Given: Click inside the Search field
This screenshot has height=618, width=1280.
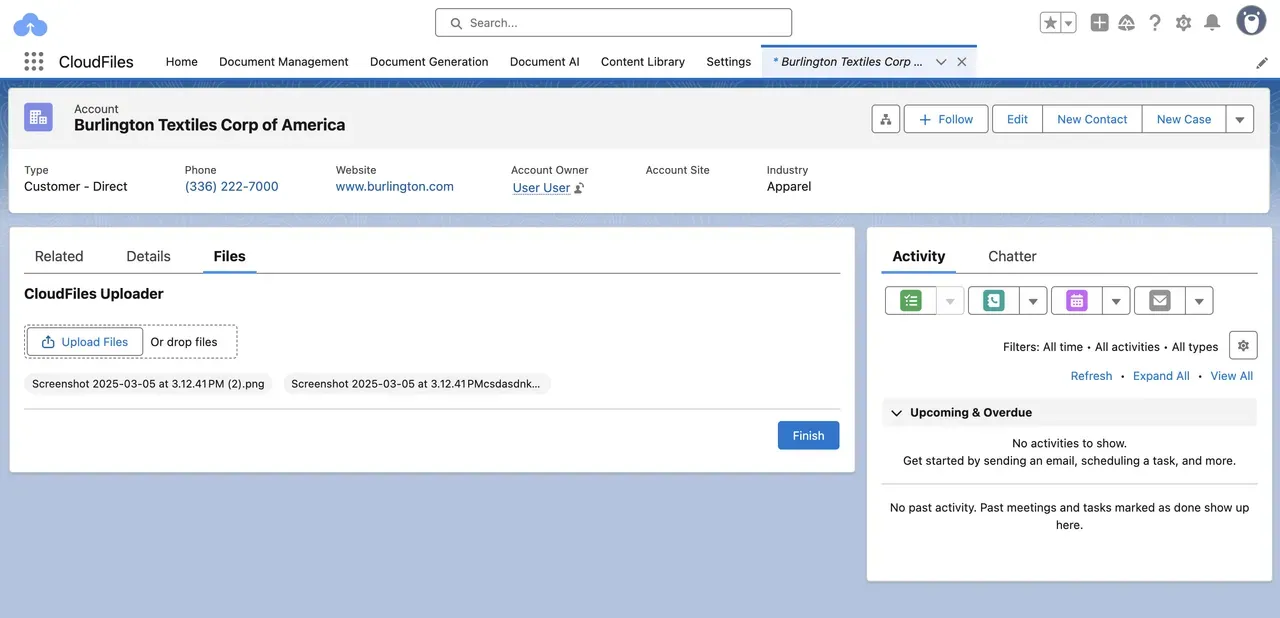Looking at the screenshot, I should (613, 22).
